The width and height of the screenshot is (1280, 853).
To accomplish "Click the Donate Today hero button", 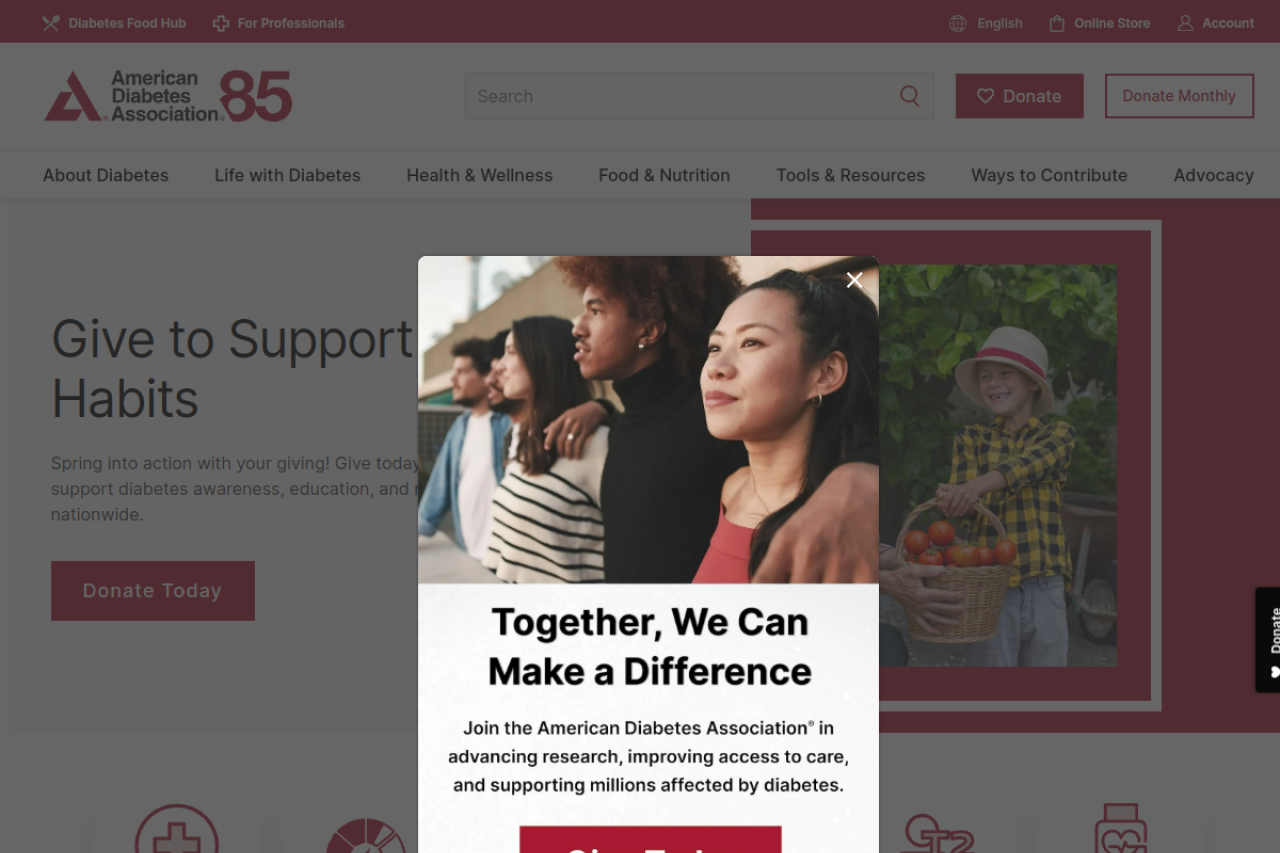I will (x=153, y=591).
